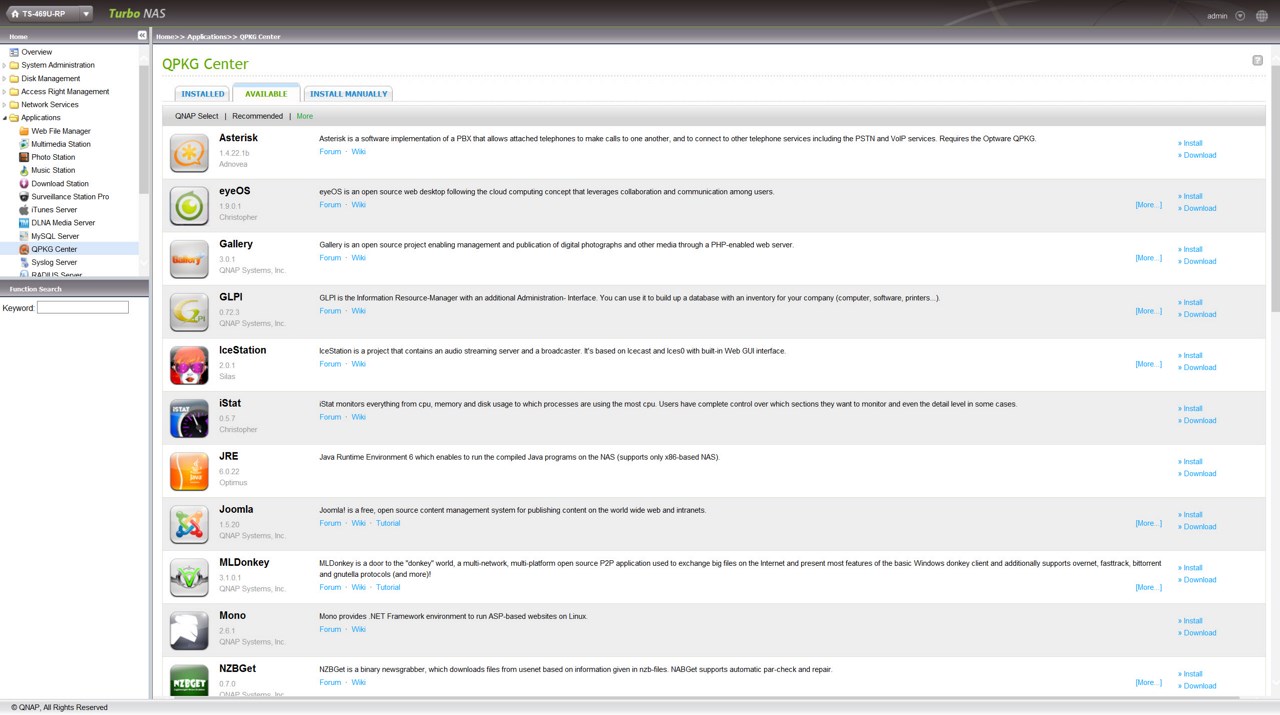Open Surveillance Station Pro in sidebar
1280x715 pixels.
(69, 196)
